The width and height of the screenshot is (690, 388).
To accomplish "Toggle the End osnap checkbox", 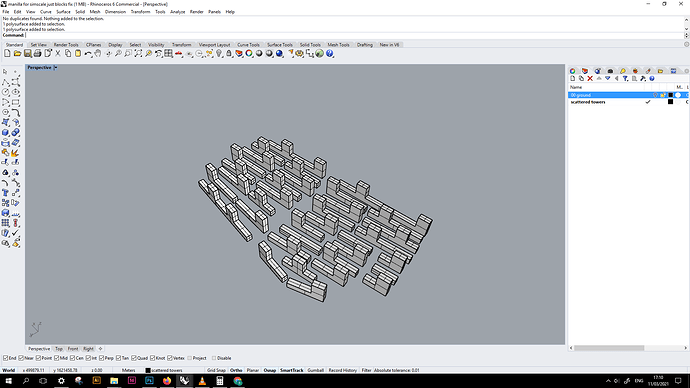I will click(6, 358).
